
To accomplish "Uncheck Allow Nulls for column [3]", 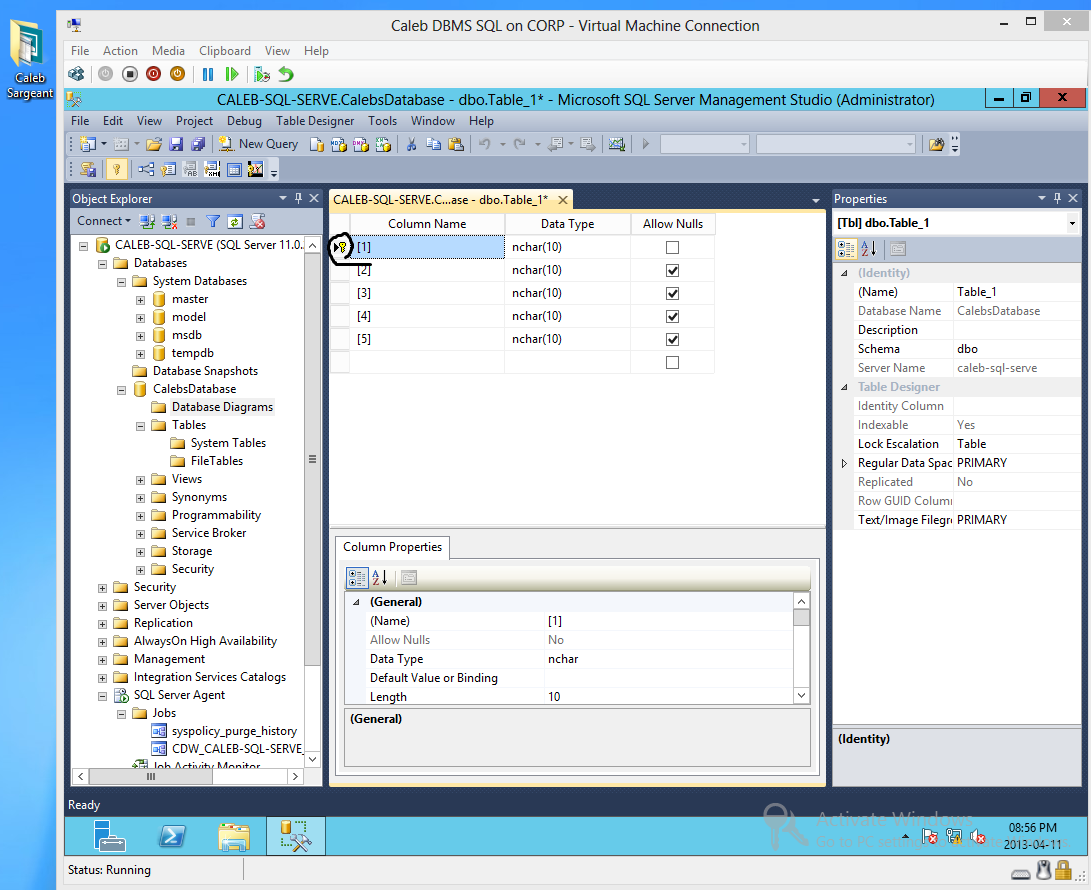I will (x=672, y=293).
